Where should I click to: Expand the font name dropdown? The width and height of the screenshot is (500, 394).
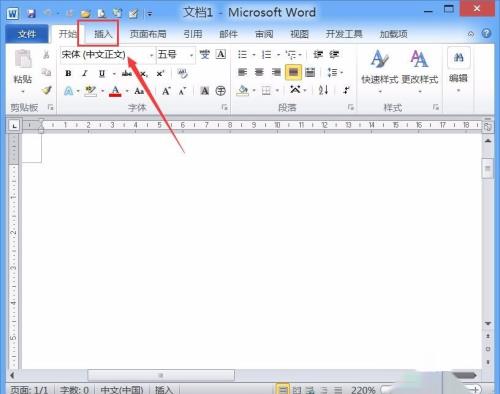(x=151, y=55)
